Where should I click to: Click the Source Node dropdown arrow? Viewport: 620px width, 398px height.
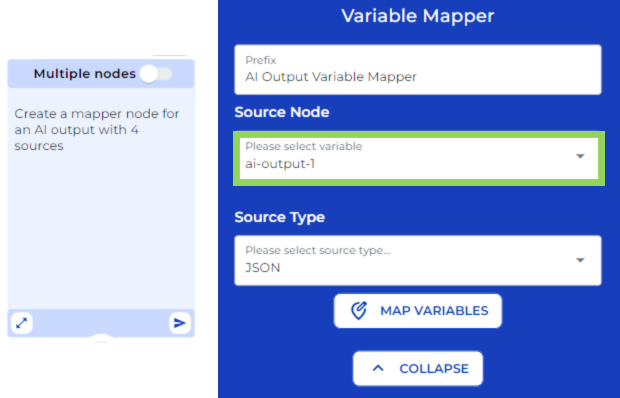pyautogui.click(x=580, y=157)
